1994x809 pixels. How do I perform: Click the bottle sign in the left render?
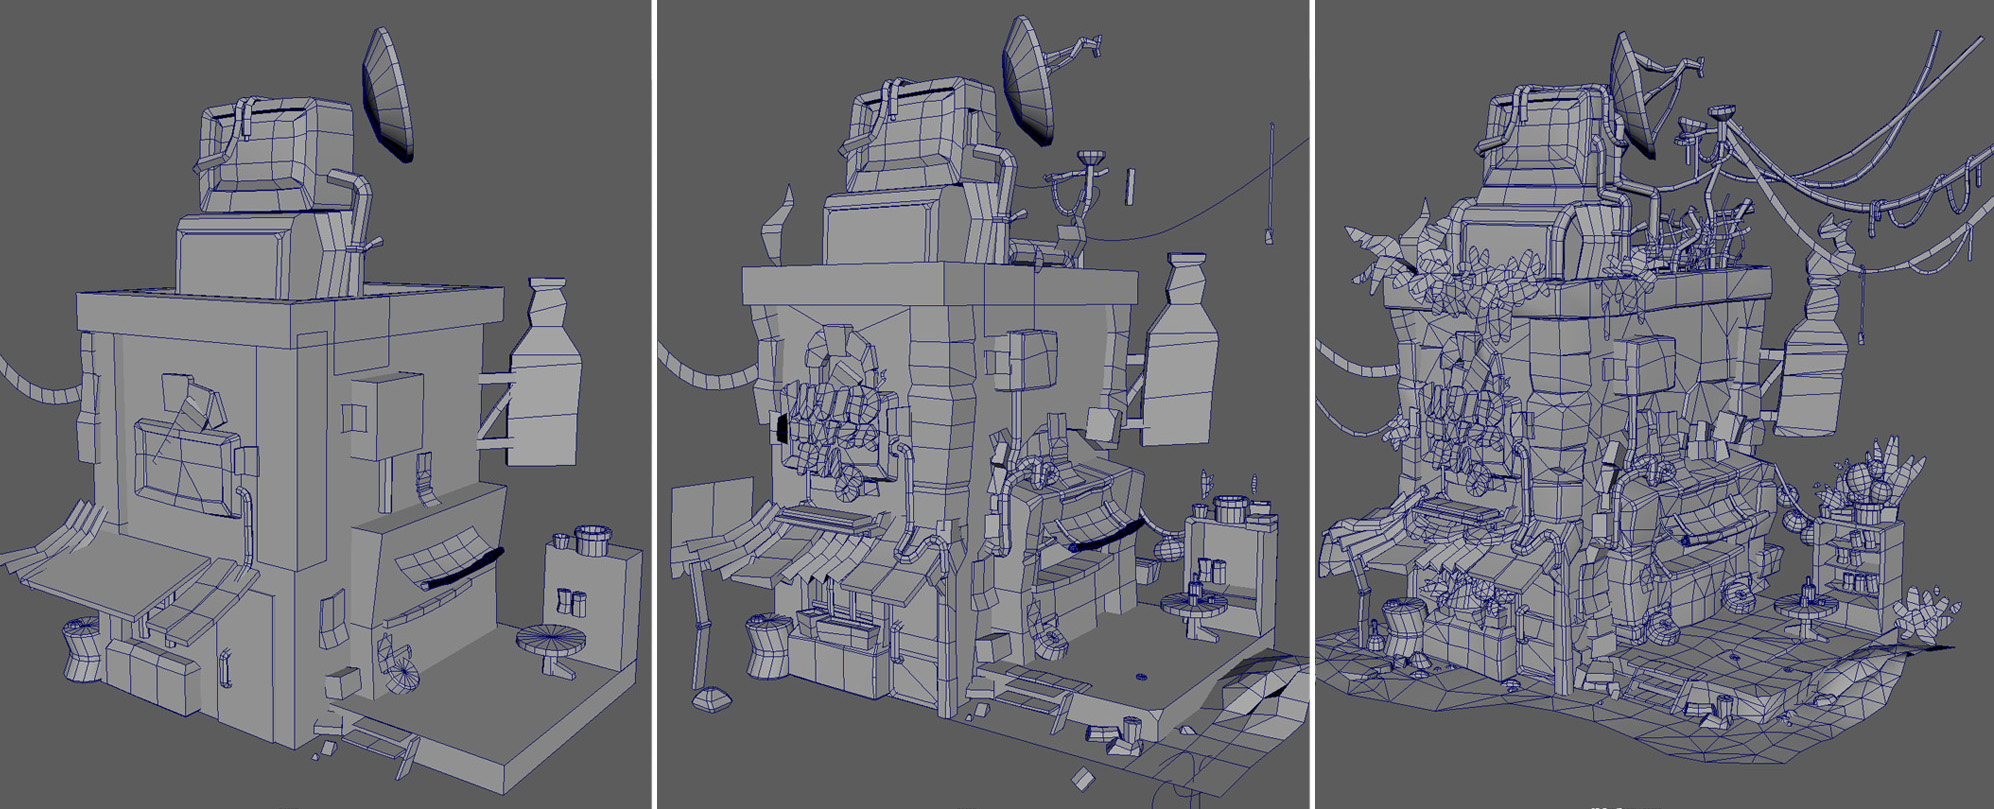click(545, 378)
